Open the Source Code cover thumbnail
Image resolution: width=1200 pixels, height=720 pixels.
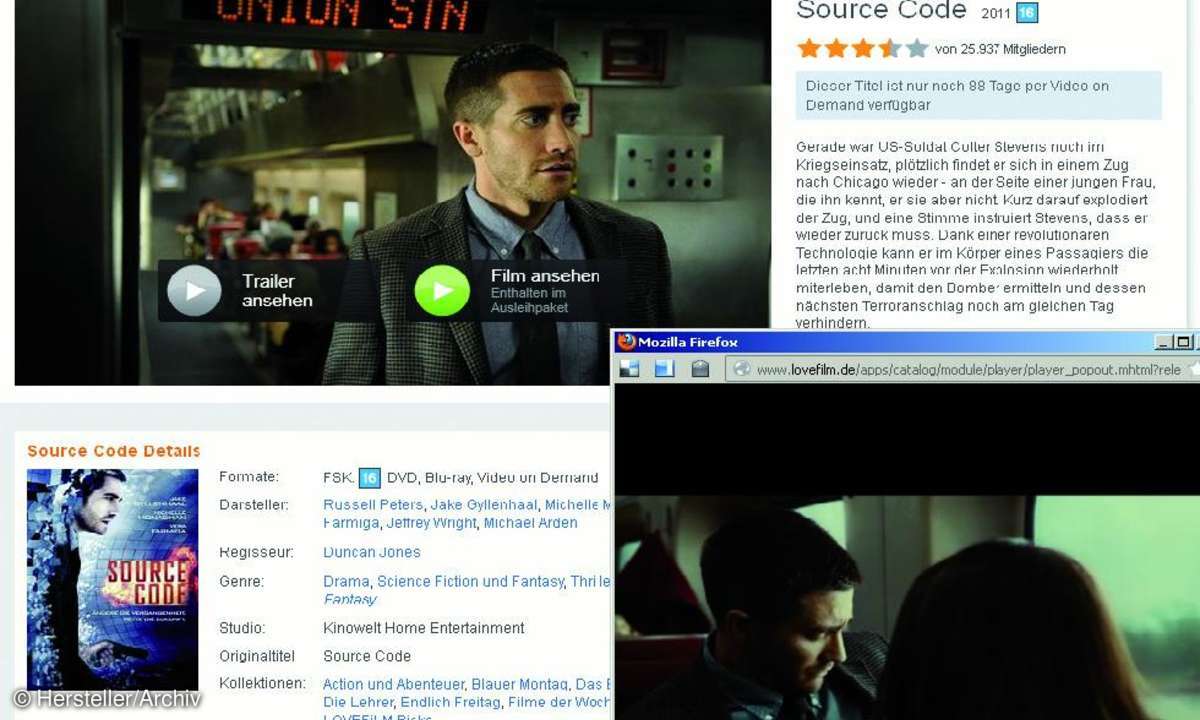click(112, 579)
